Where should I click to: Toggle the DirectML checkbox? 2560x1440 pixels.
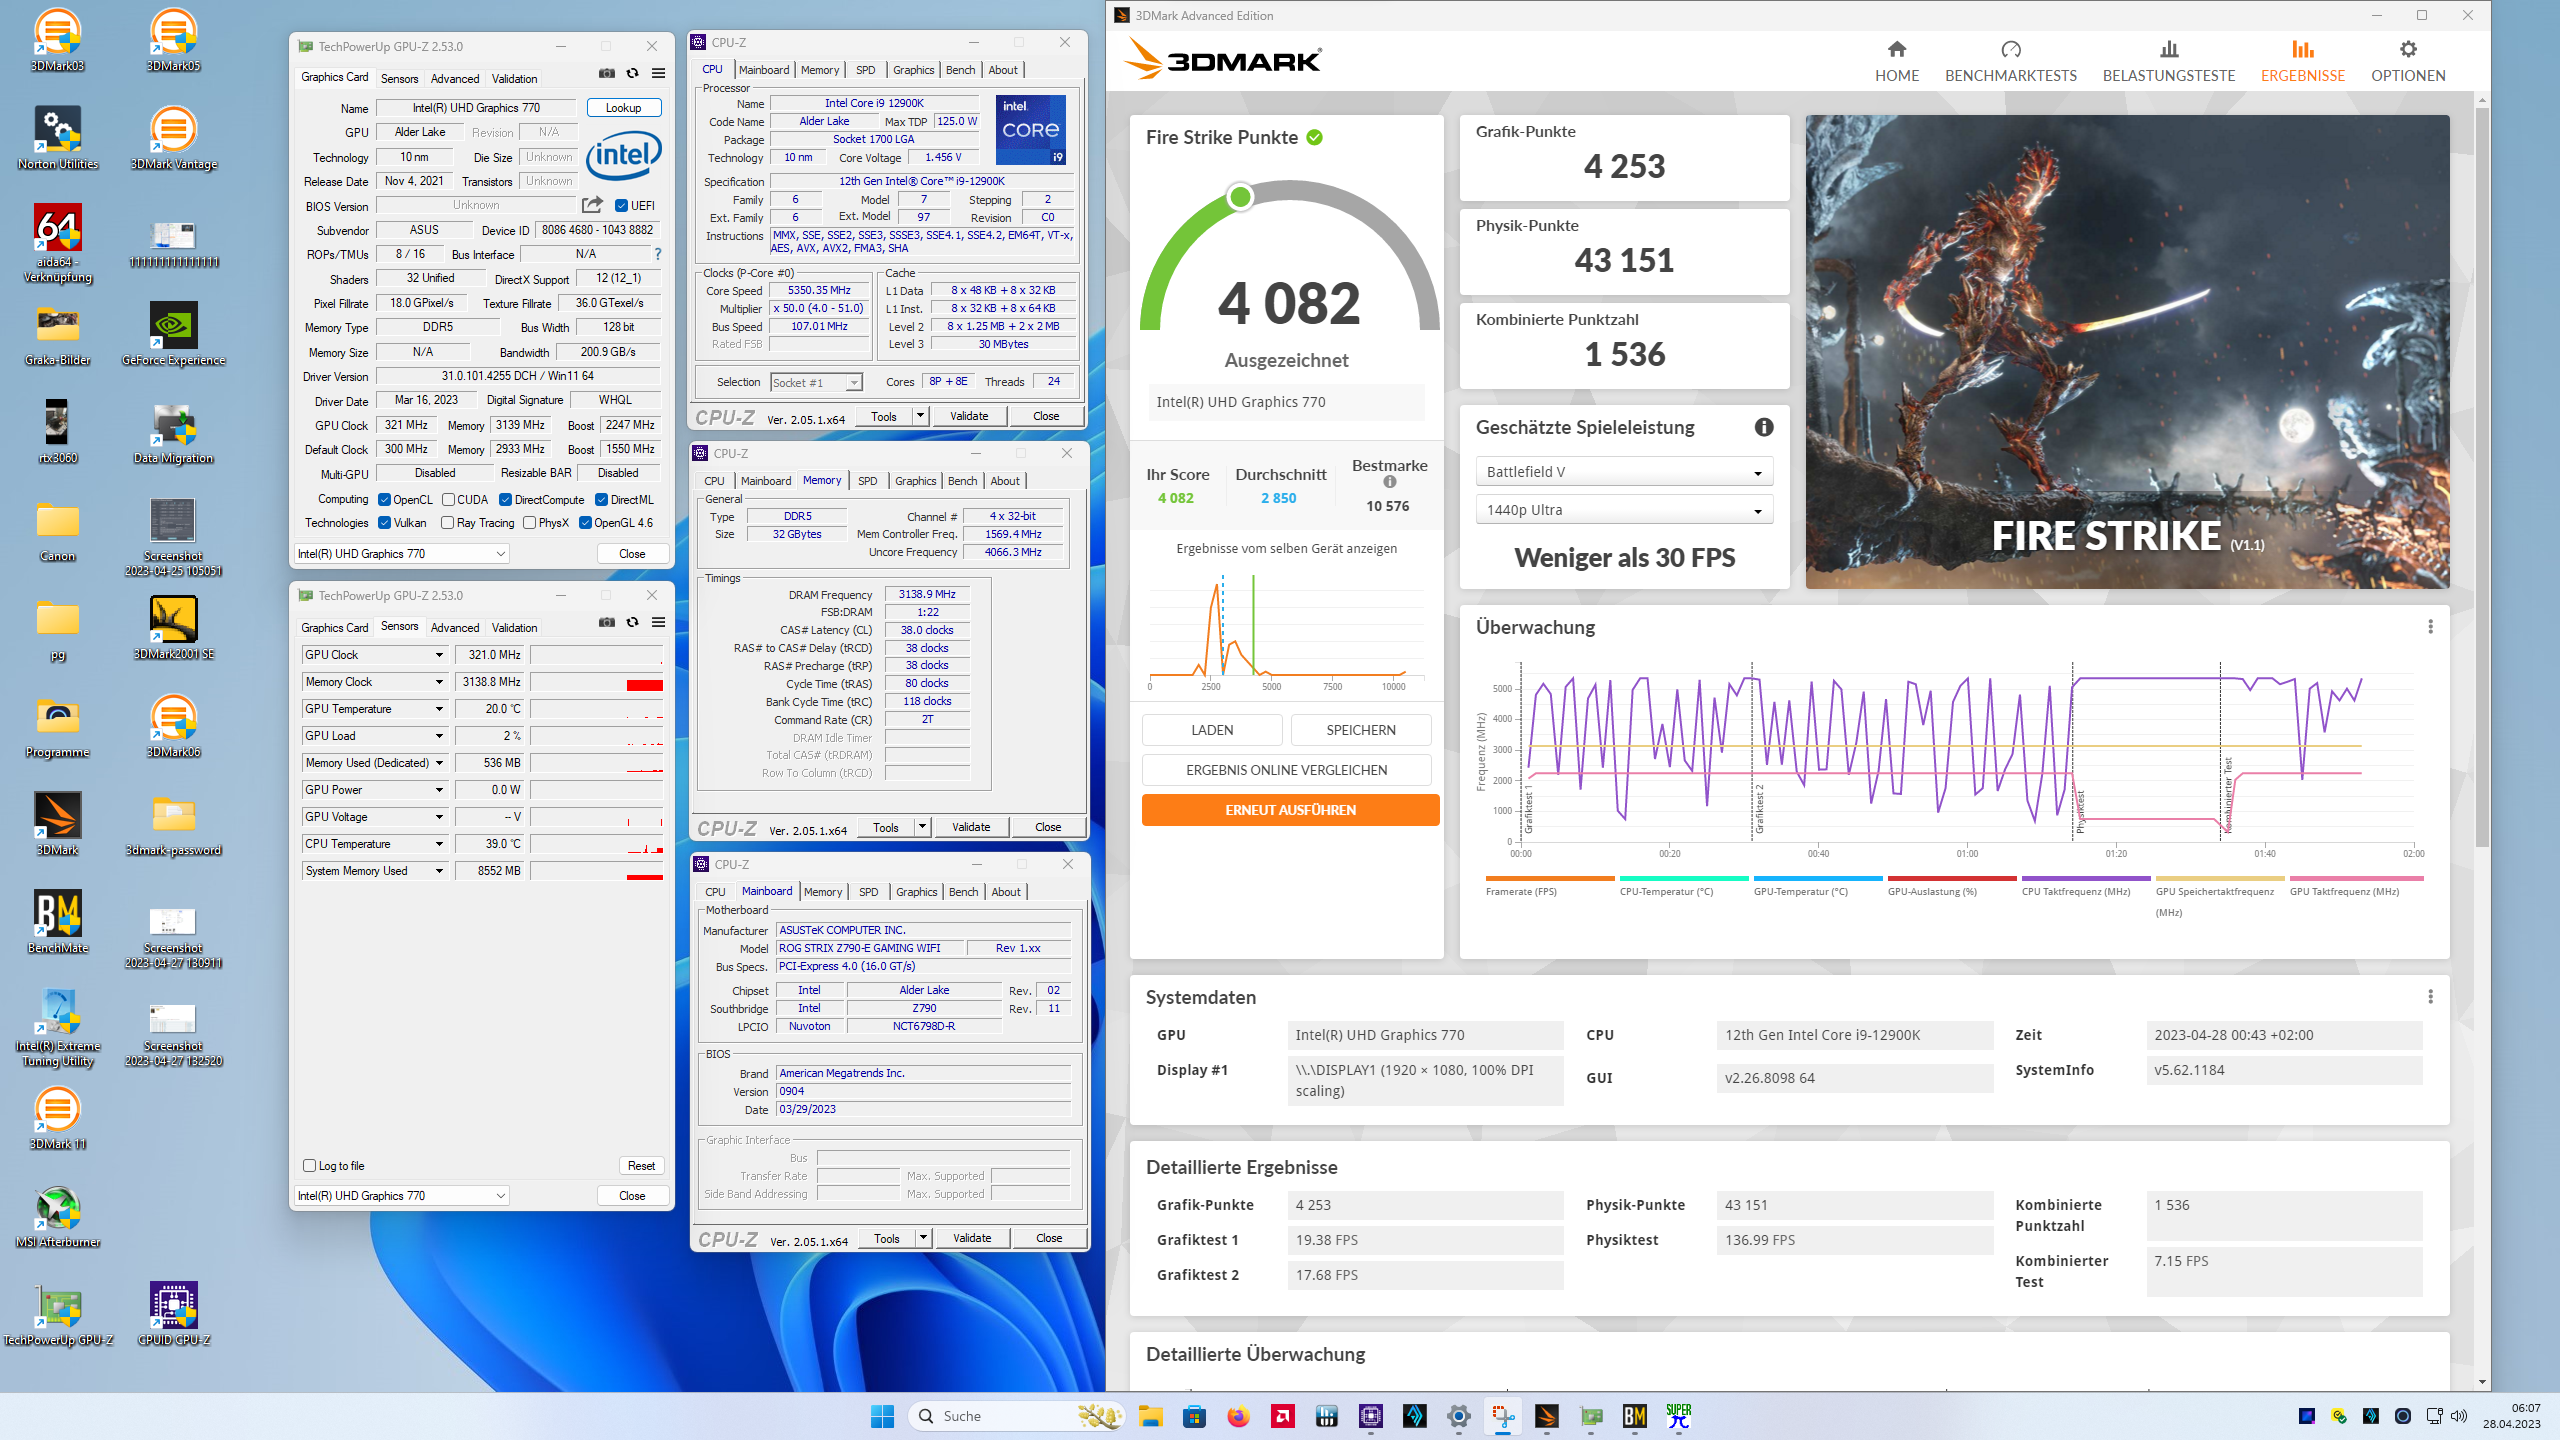[601, 500]
